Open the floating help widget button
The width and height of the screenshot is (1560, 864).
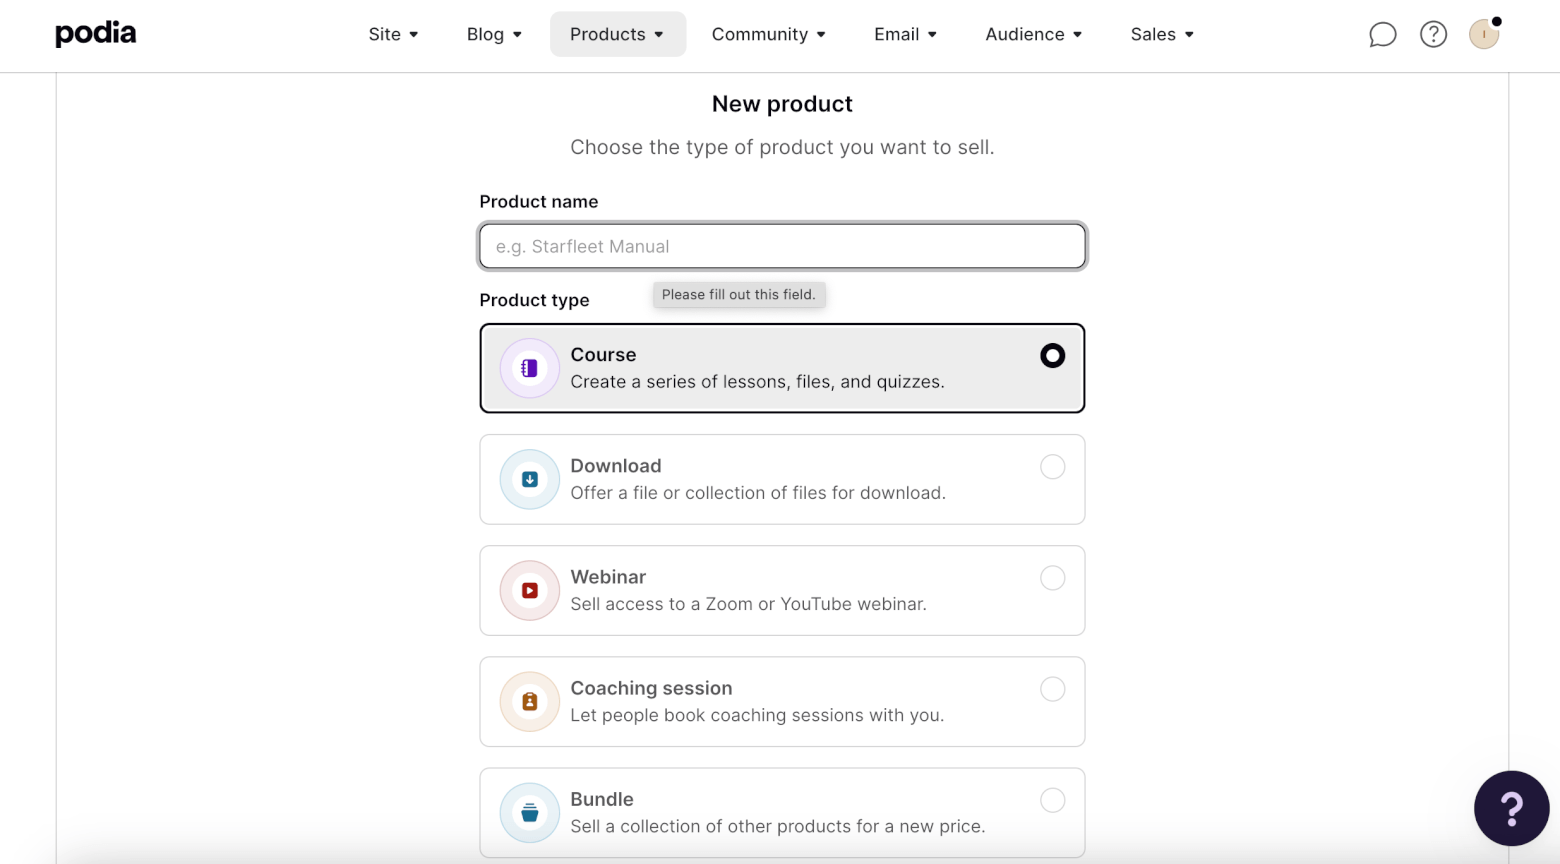click(x=1511, y=808)
